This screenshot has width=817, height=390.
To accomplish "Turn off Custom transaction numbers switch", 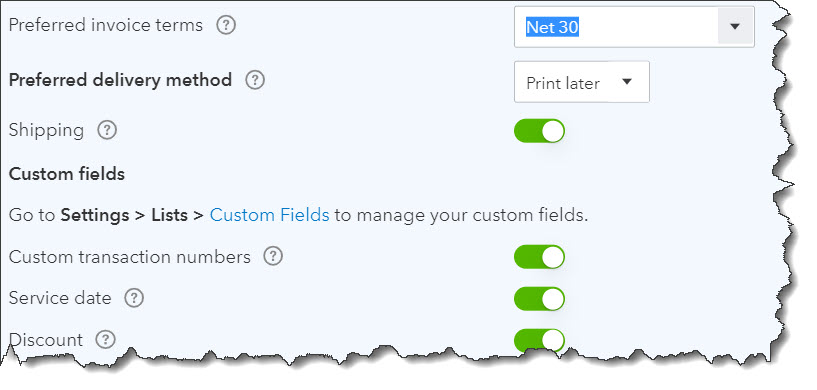I will click(539, 257).
